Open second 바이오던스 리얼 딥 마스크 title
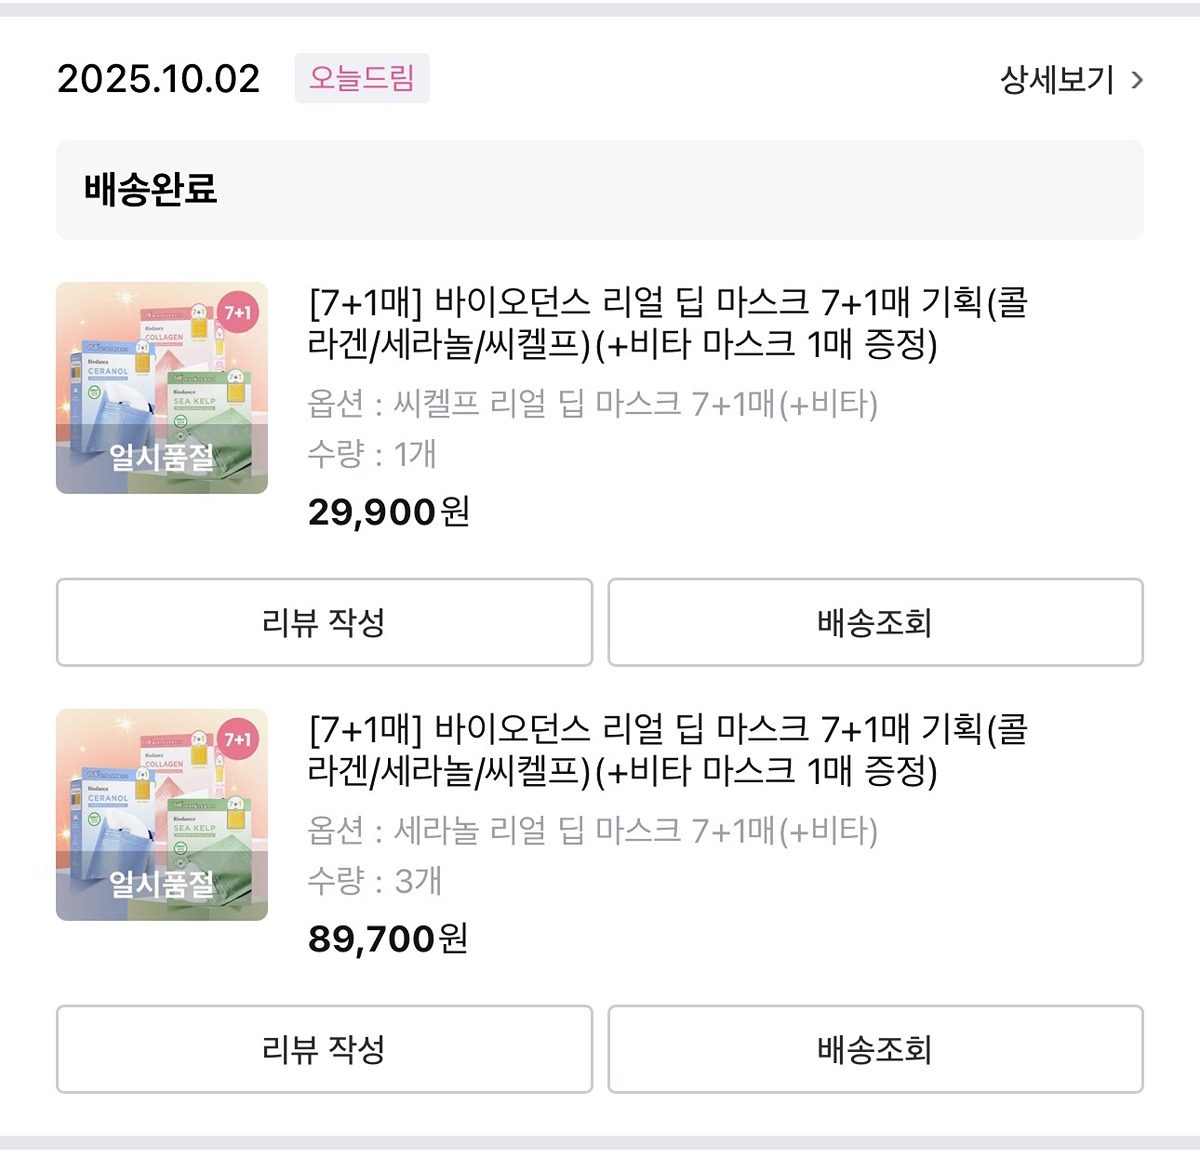1200x1158 pixels. click(668, 750)
